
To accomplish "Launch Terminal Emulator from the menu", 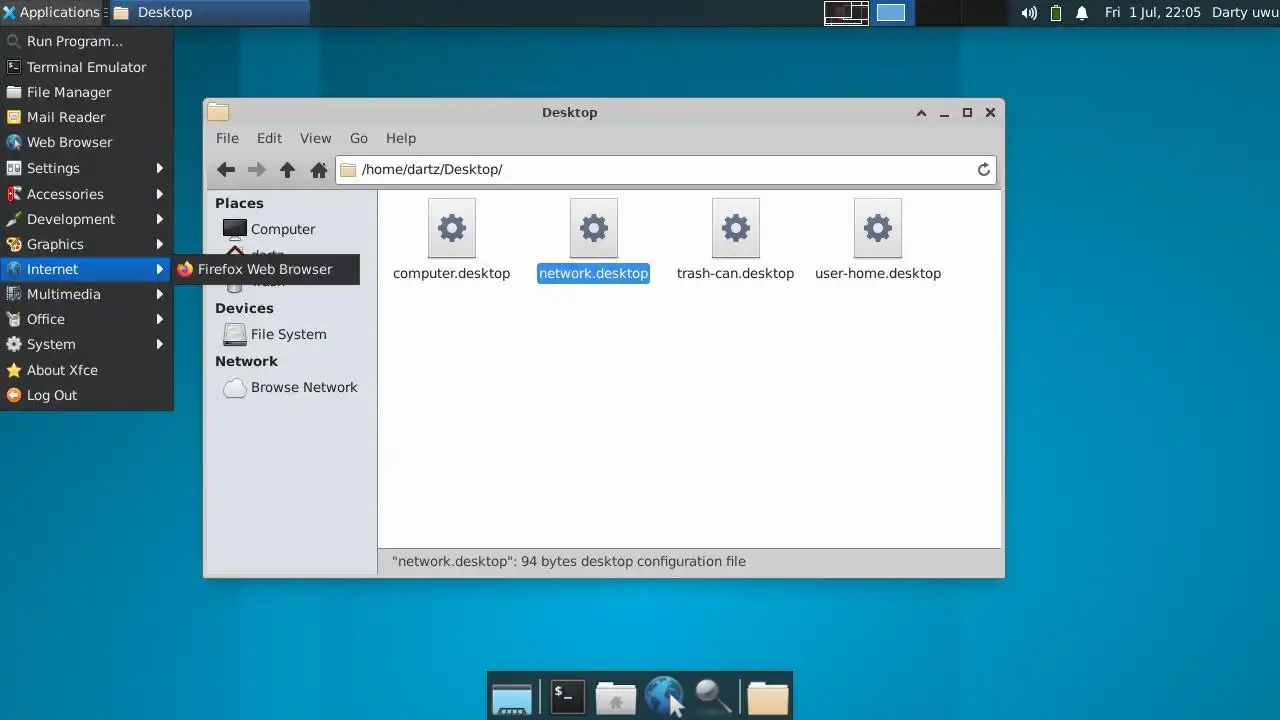I will point(86,67).
